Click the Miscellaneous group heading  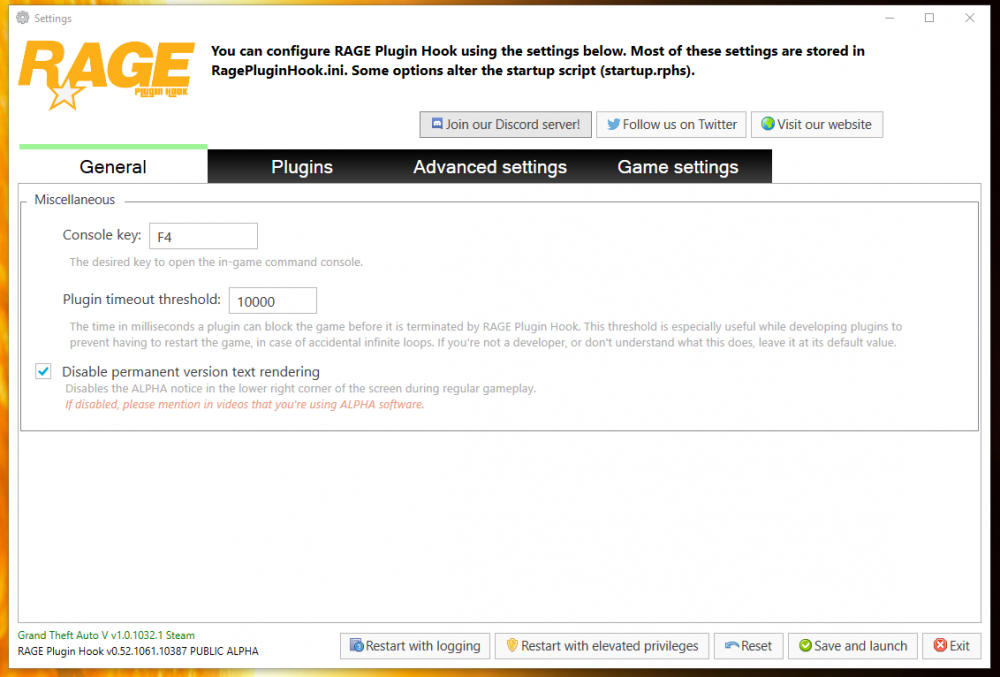click(x=75, y=200)
